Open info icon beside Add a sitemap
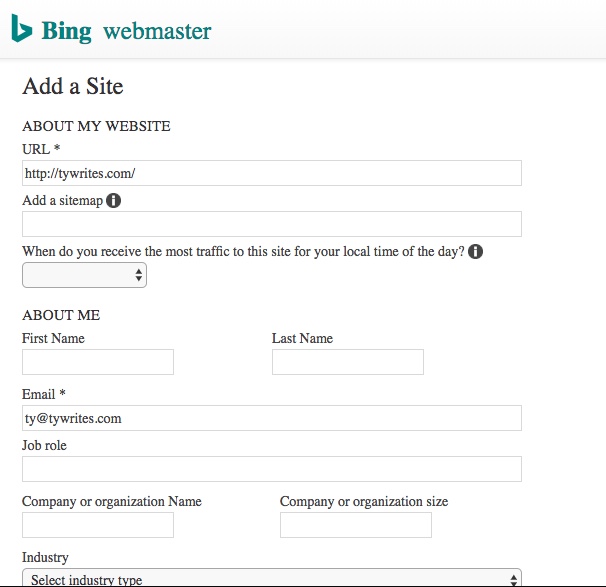The width and height of the screenshot is (606, 587). pyautogui.click(x=114, y=200)
